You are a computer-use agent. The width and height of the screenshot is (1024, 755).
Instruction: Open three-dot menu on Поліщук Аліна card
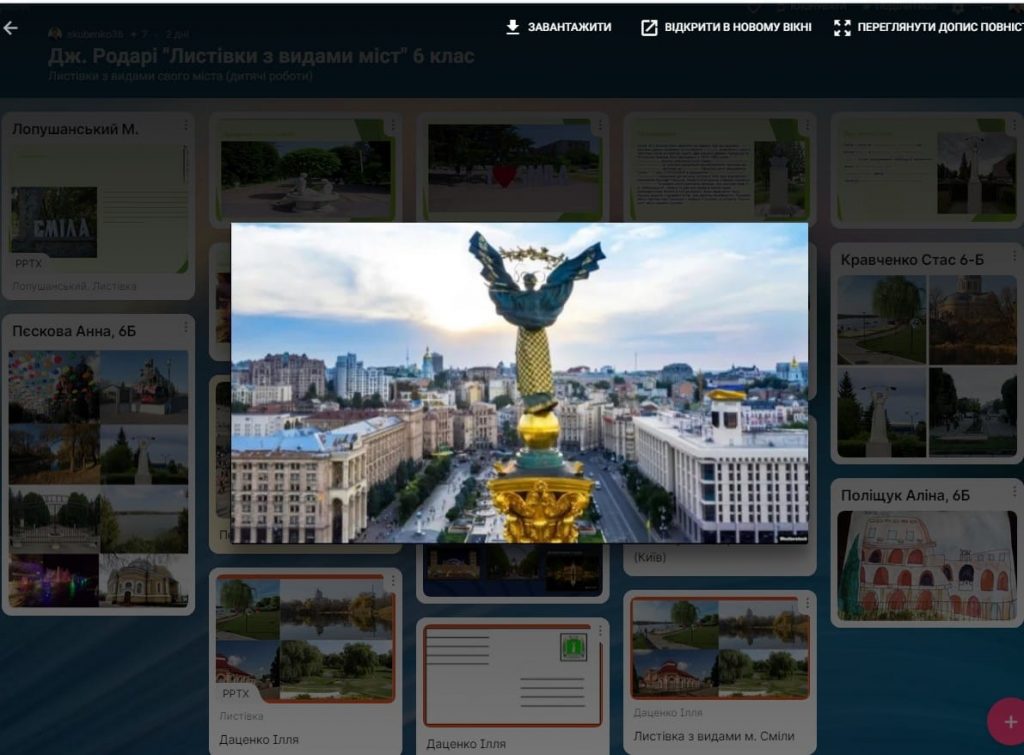[x=1014, y=490]
